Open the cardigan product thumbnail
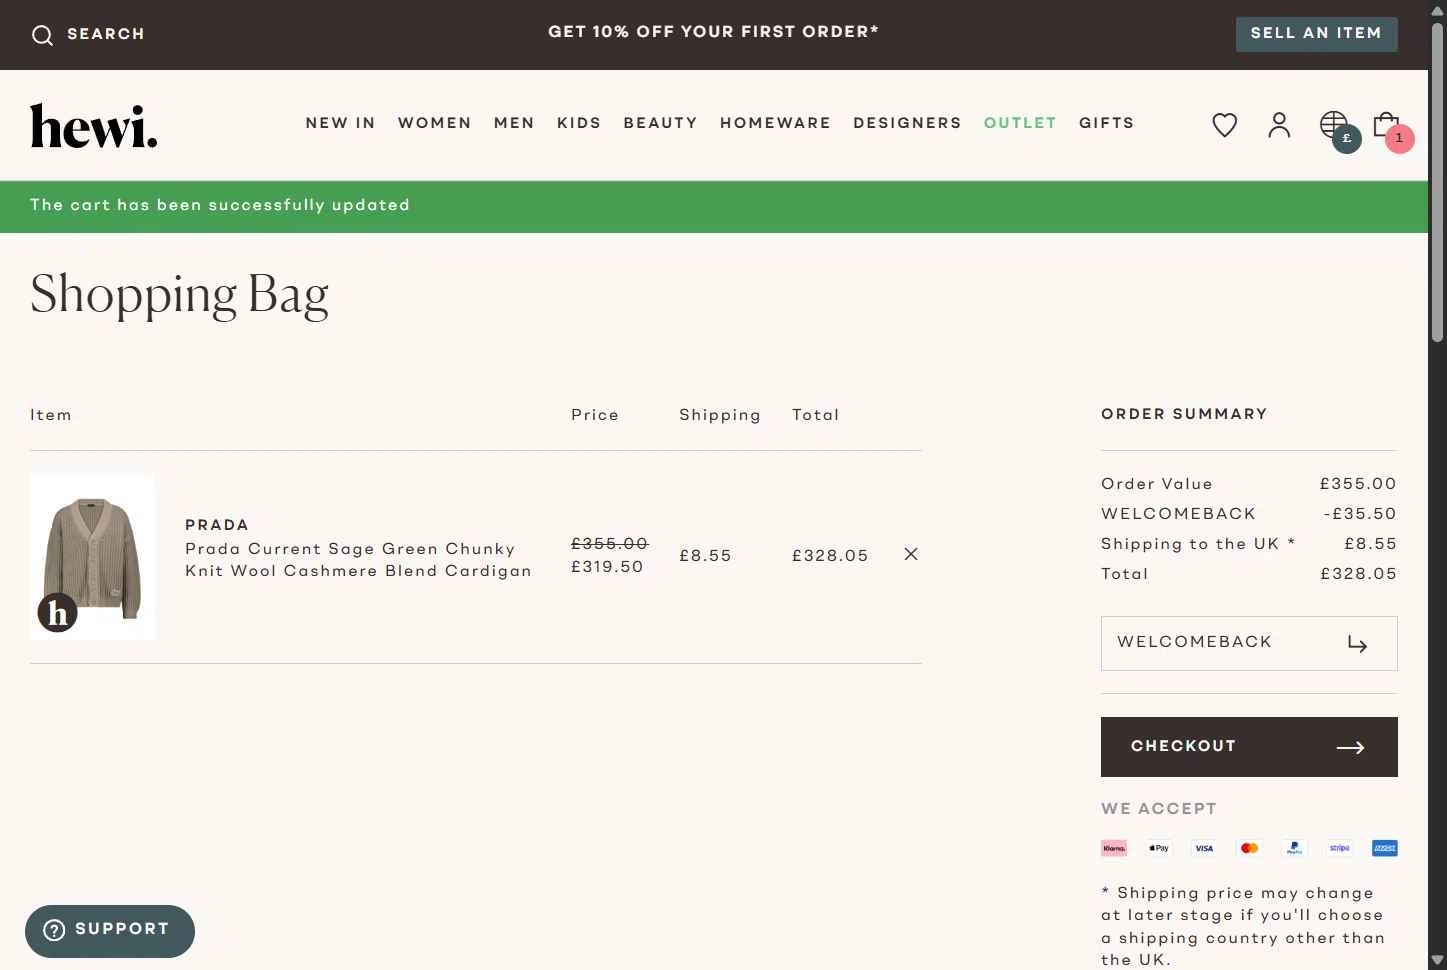This screenshot has width=1447, height=970. pos(92,557)
